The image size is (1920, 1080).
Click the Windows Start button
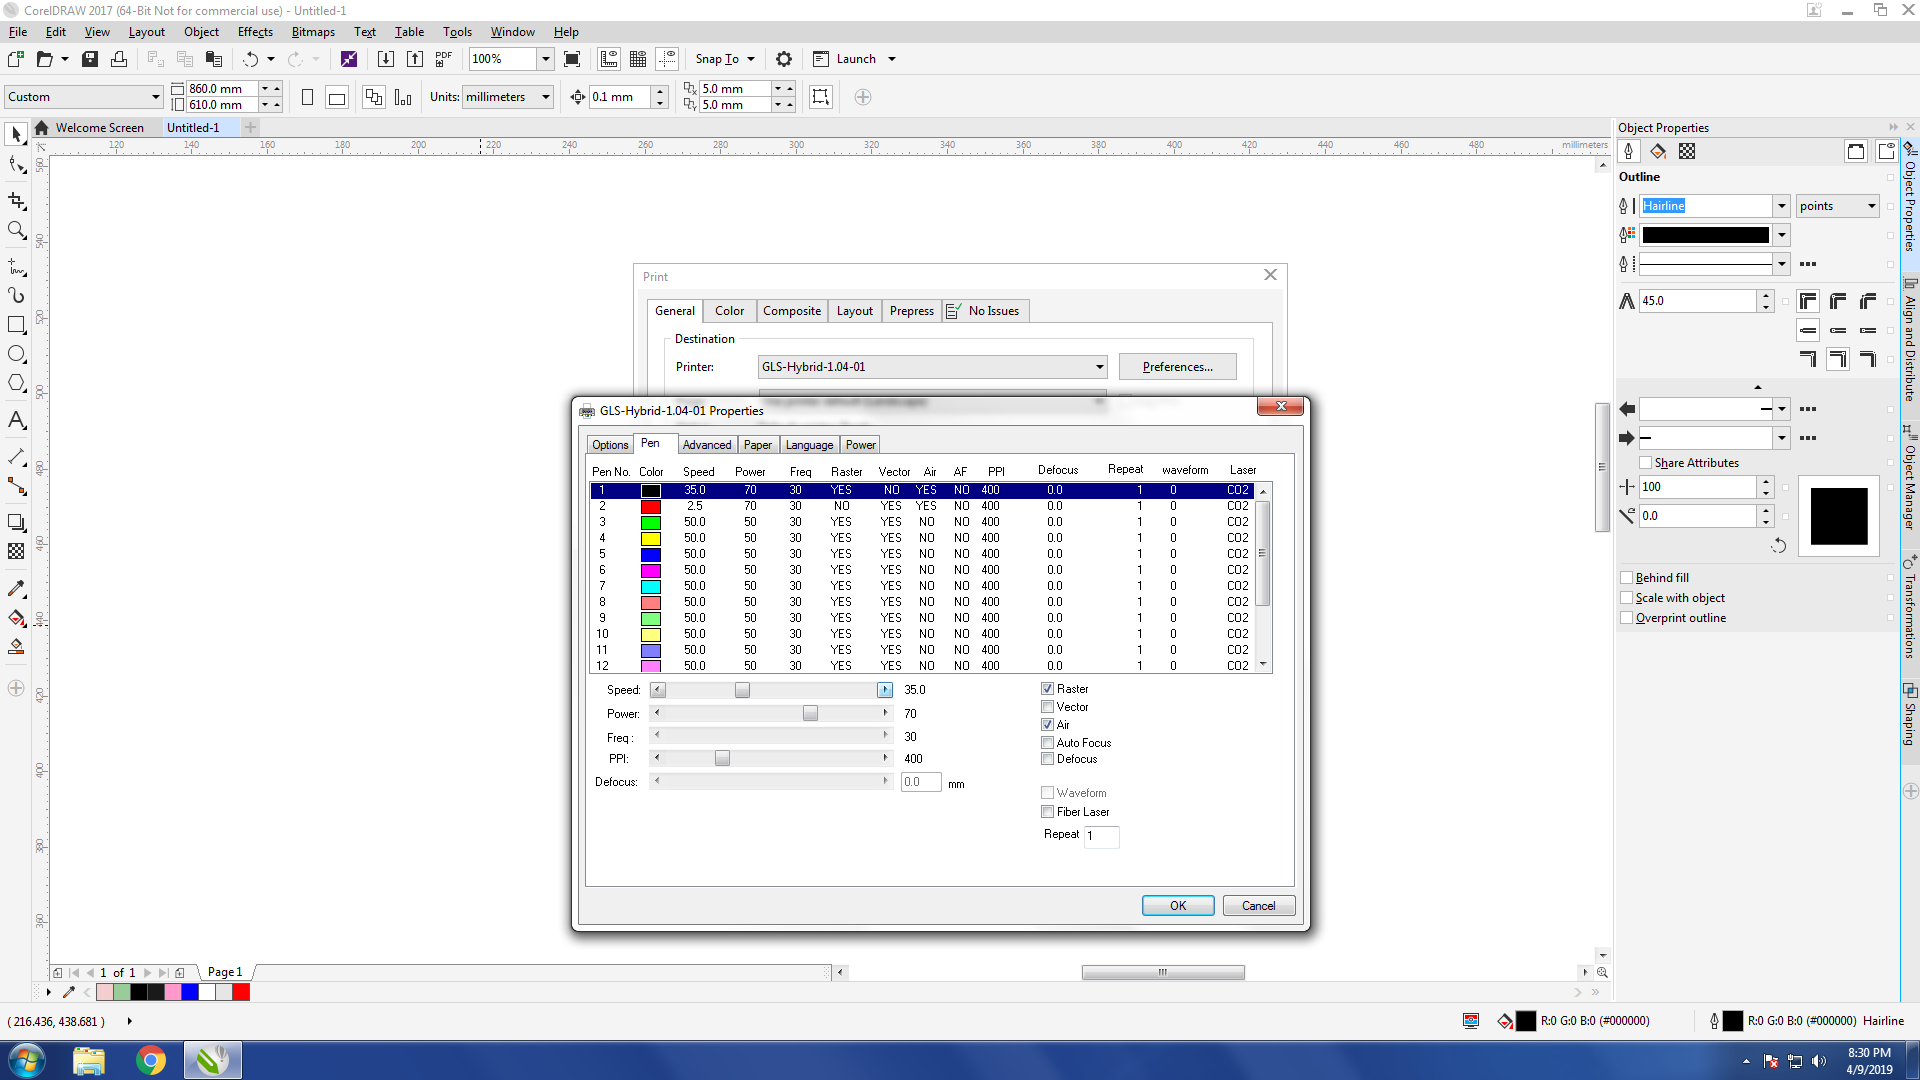point(26,1060)
